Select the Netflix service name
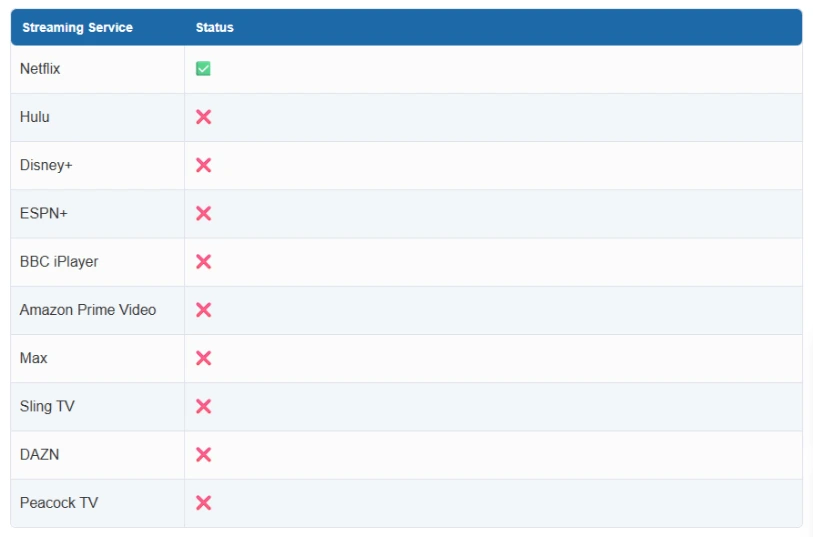 point(40,69)
